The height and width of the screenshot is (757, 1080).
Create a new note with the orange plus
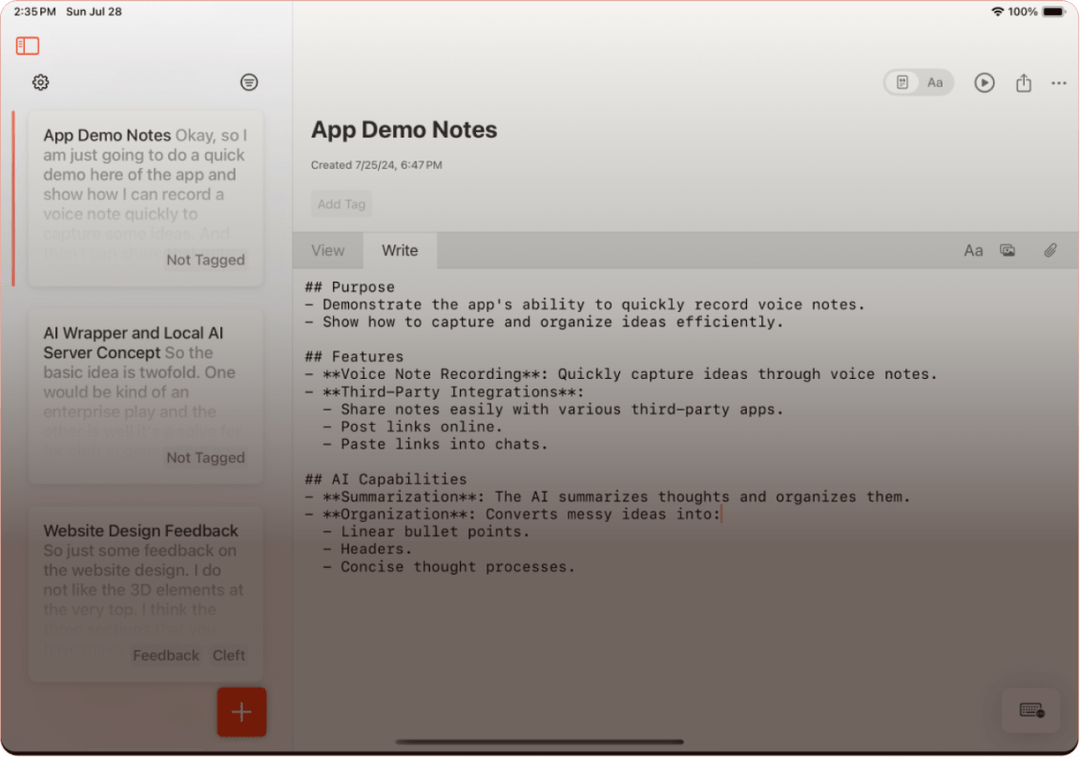click(x=241, y=712)
